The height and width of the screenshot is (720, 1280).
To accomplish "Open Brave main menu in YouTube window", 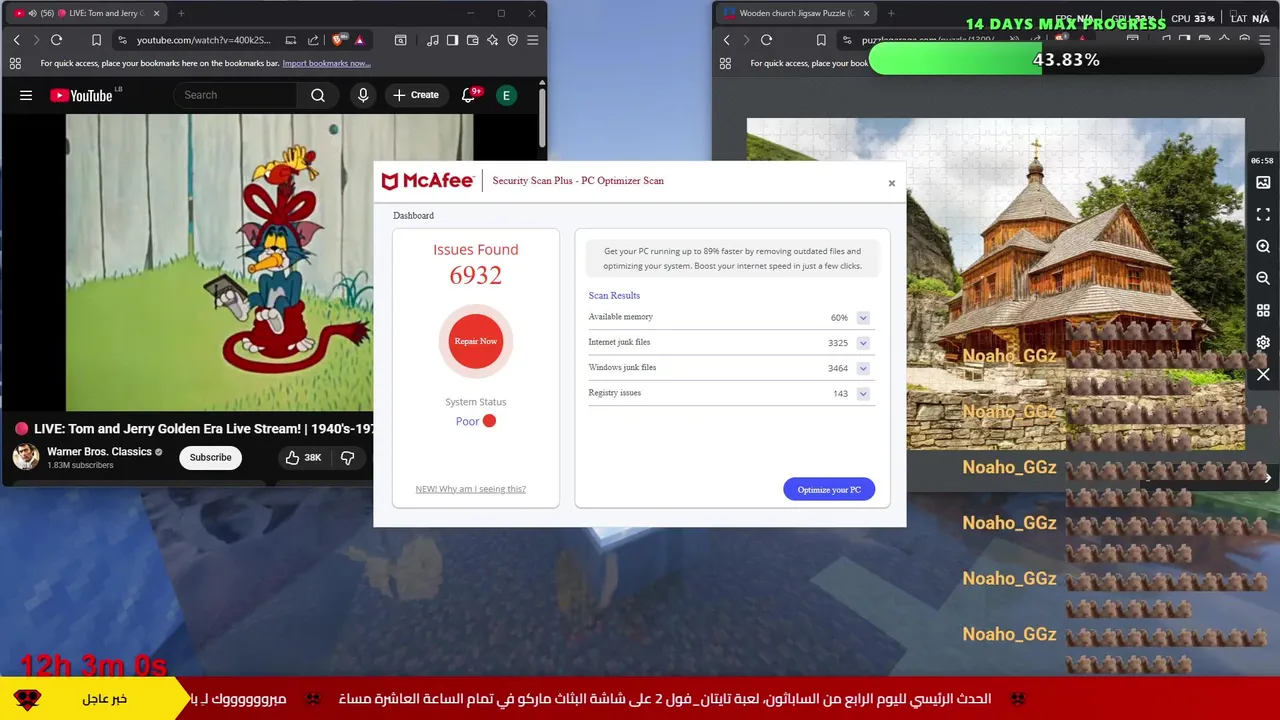I will [533, 40].
